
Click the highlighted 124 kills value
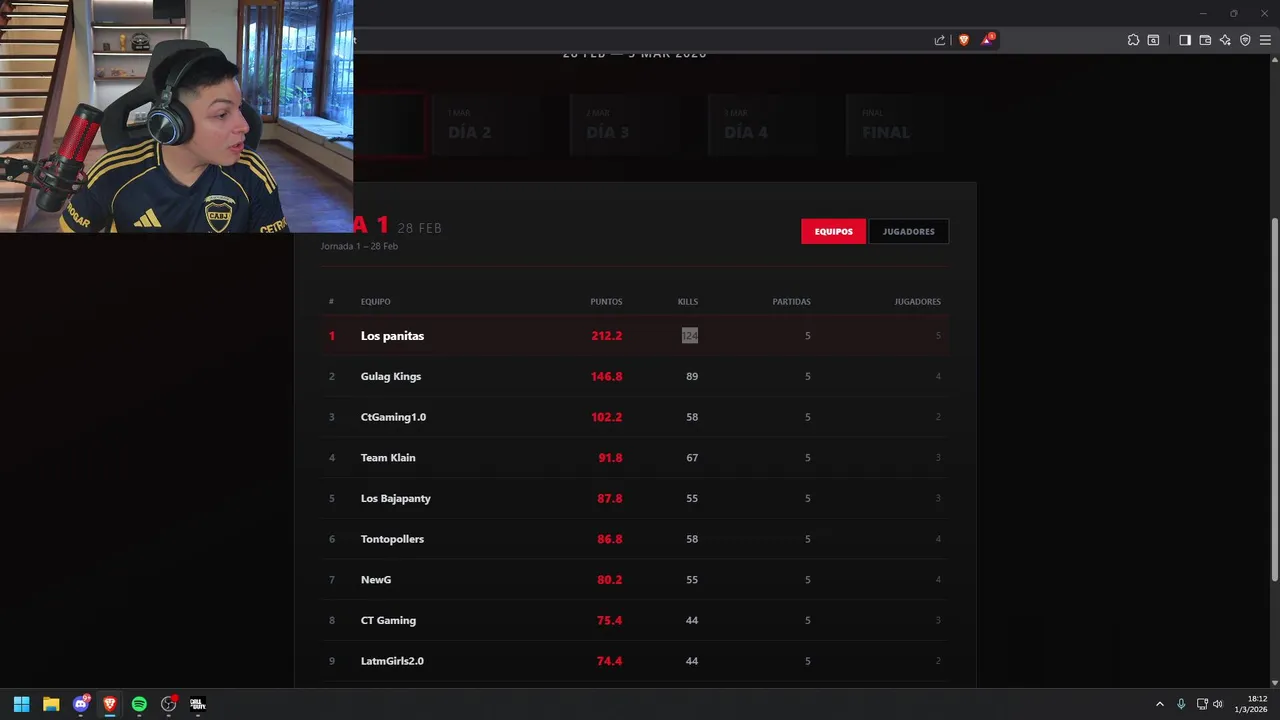(x=690, y=335)
